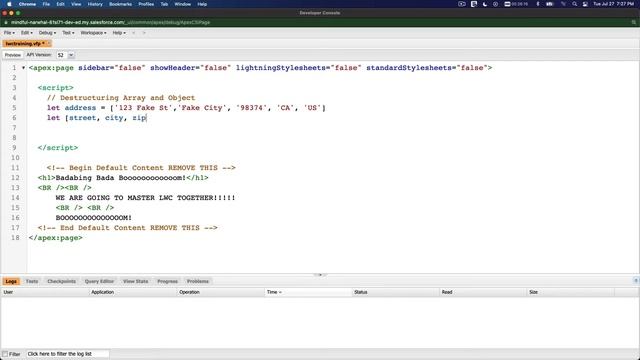
Task: Open the macOS View menu
Action: pos(76,4)
